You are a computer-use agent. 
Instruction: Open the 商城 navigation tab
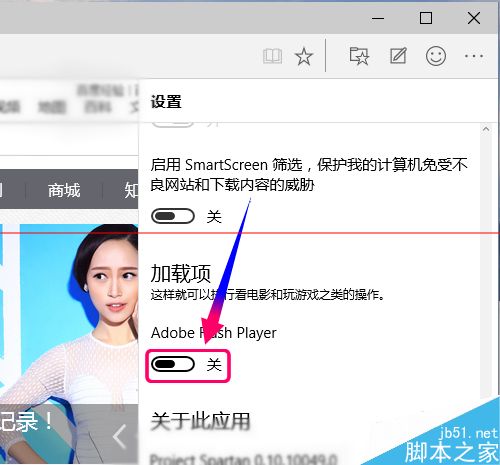point(64,190)
